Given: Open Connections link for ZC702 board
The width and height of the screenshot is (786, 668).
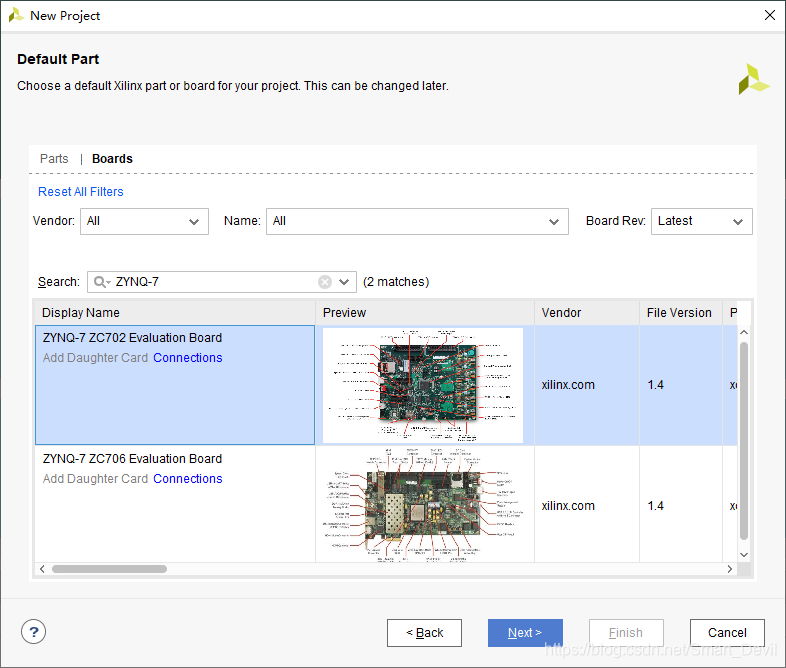Looking at the screenshot, I should tap(188, 358).
